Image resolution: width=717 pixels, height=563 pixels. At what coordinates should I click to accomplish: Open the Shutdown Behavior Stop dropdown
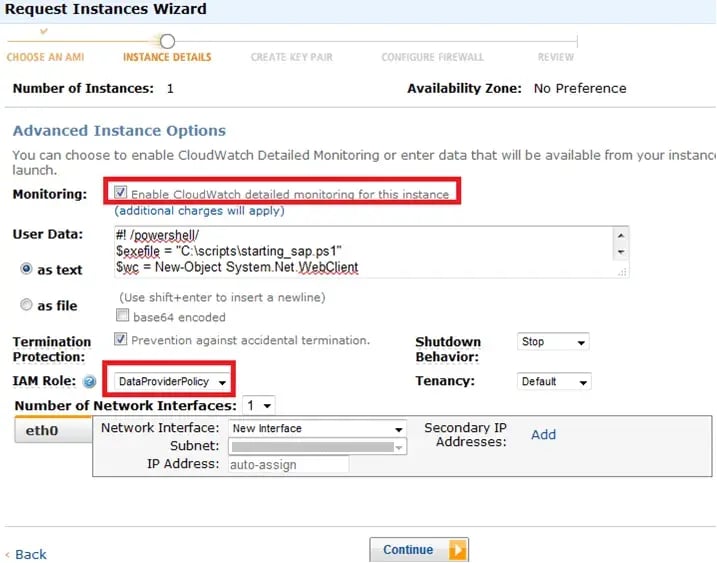click(553, 342)
